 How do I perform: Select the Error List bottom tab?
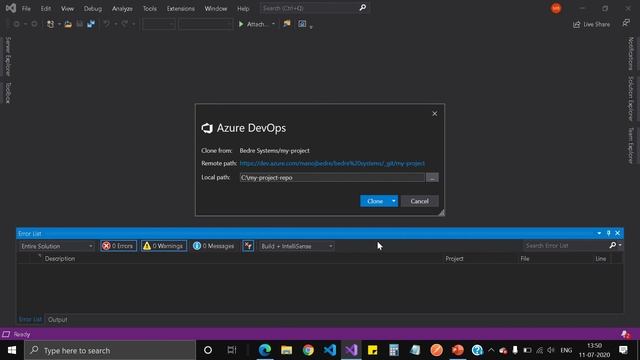pyautogui.click(x=30, y=320)
